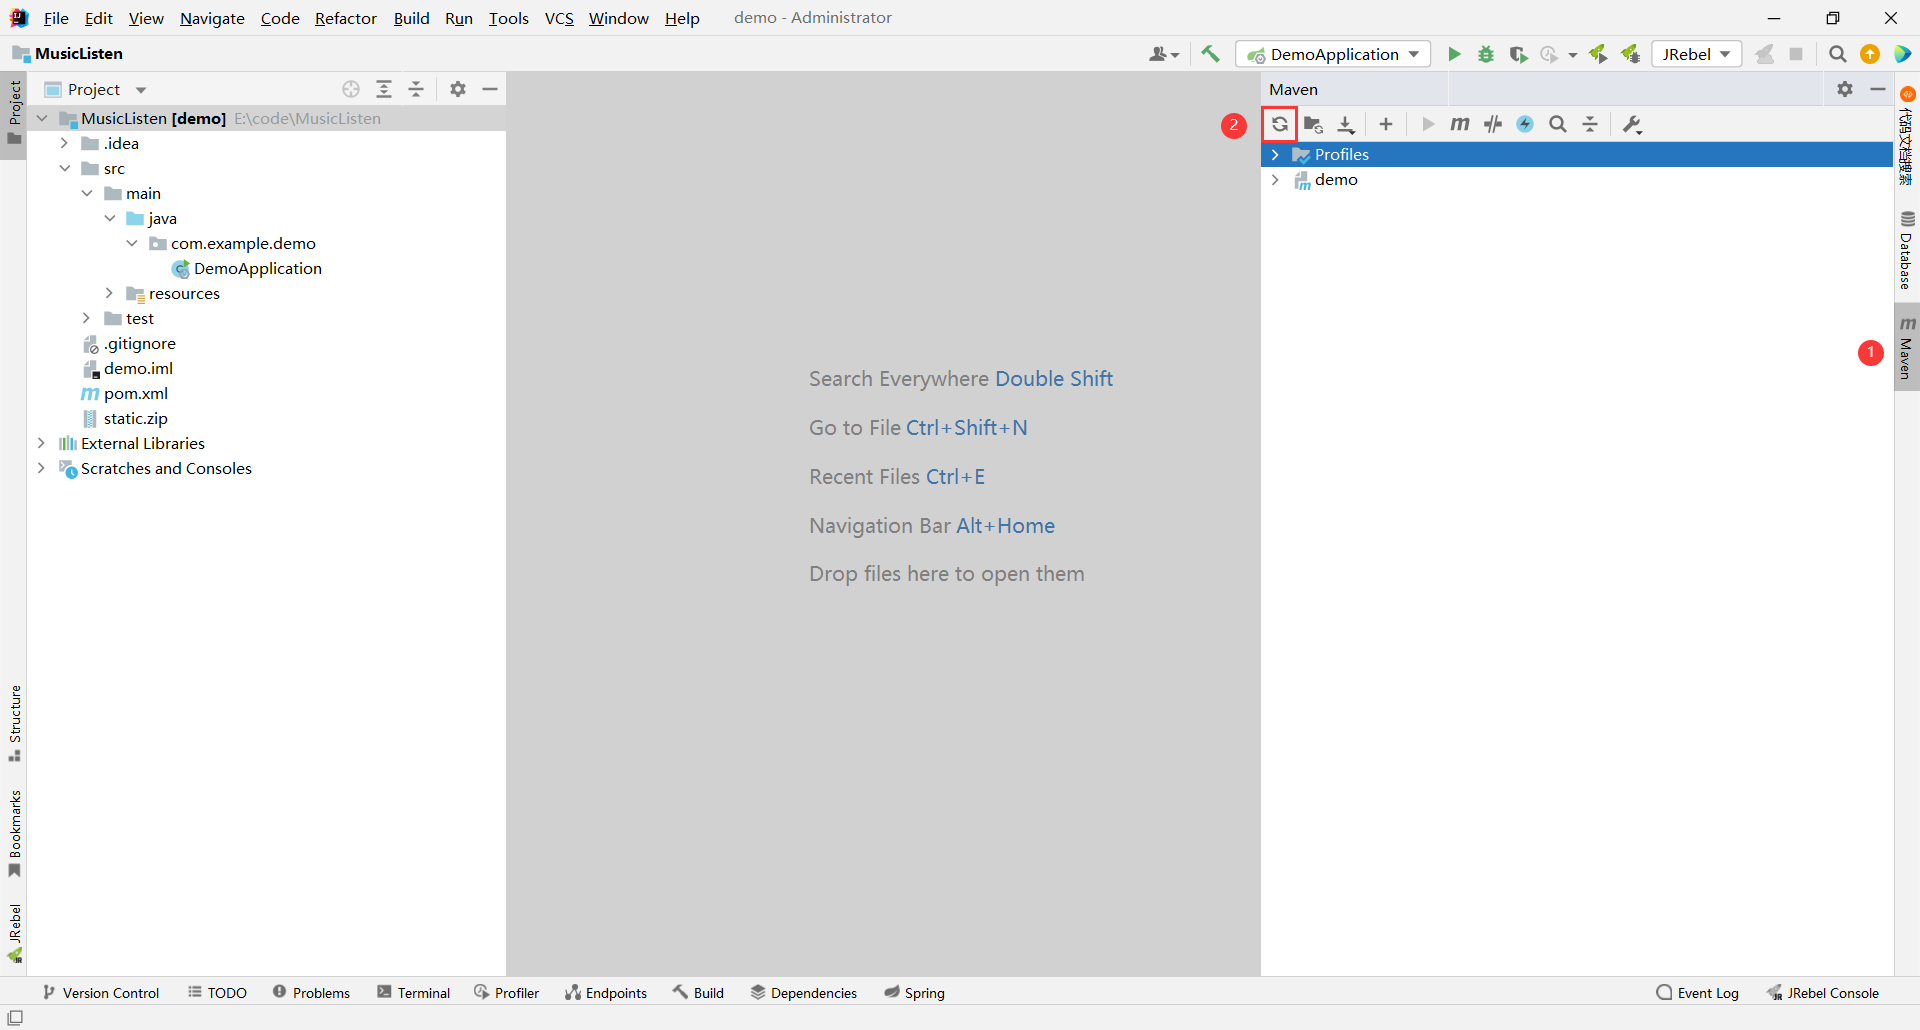The image size is (1920, 1030).
Task: Toggle Structure side tool window
Action: (x=14, y=723)
